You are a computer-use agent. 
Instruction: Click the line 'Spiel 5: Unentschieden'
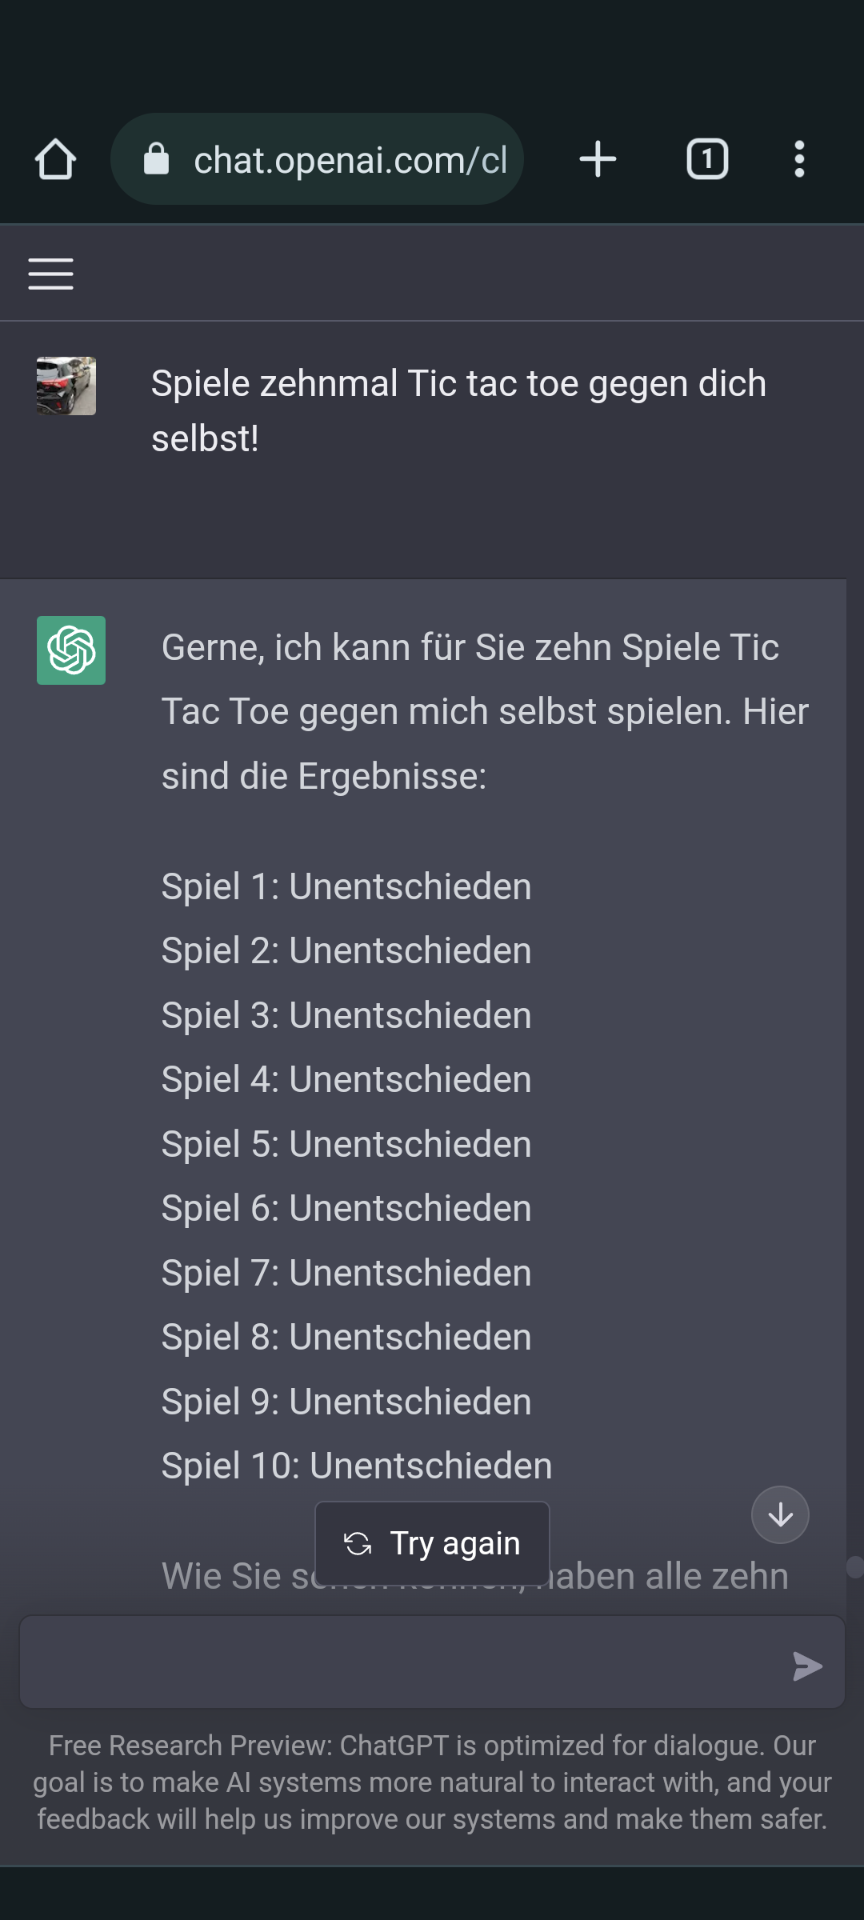point(346,1144)
